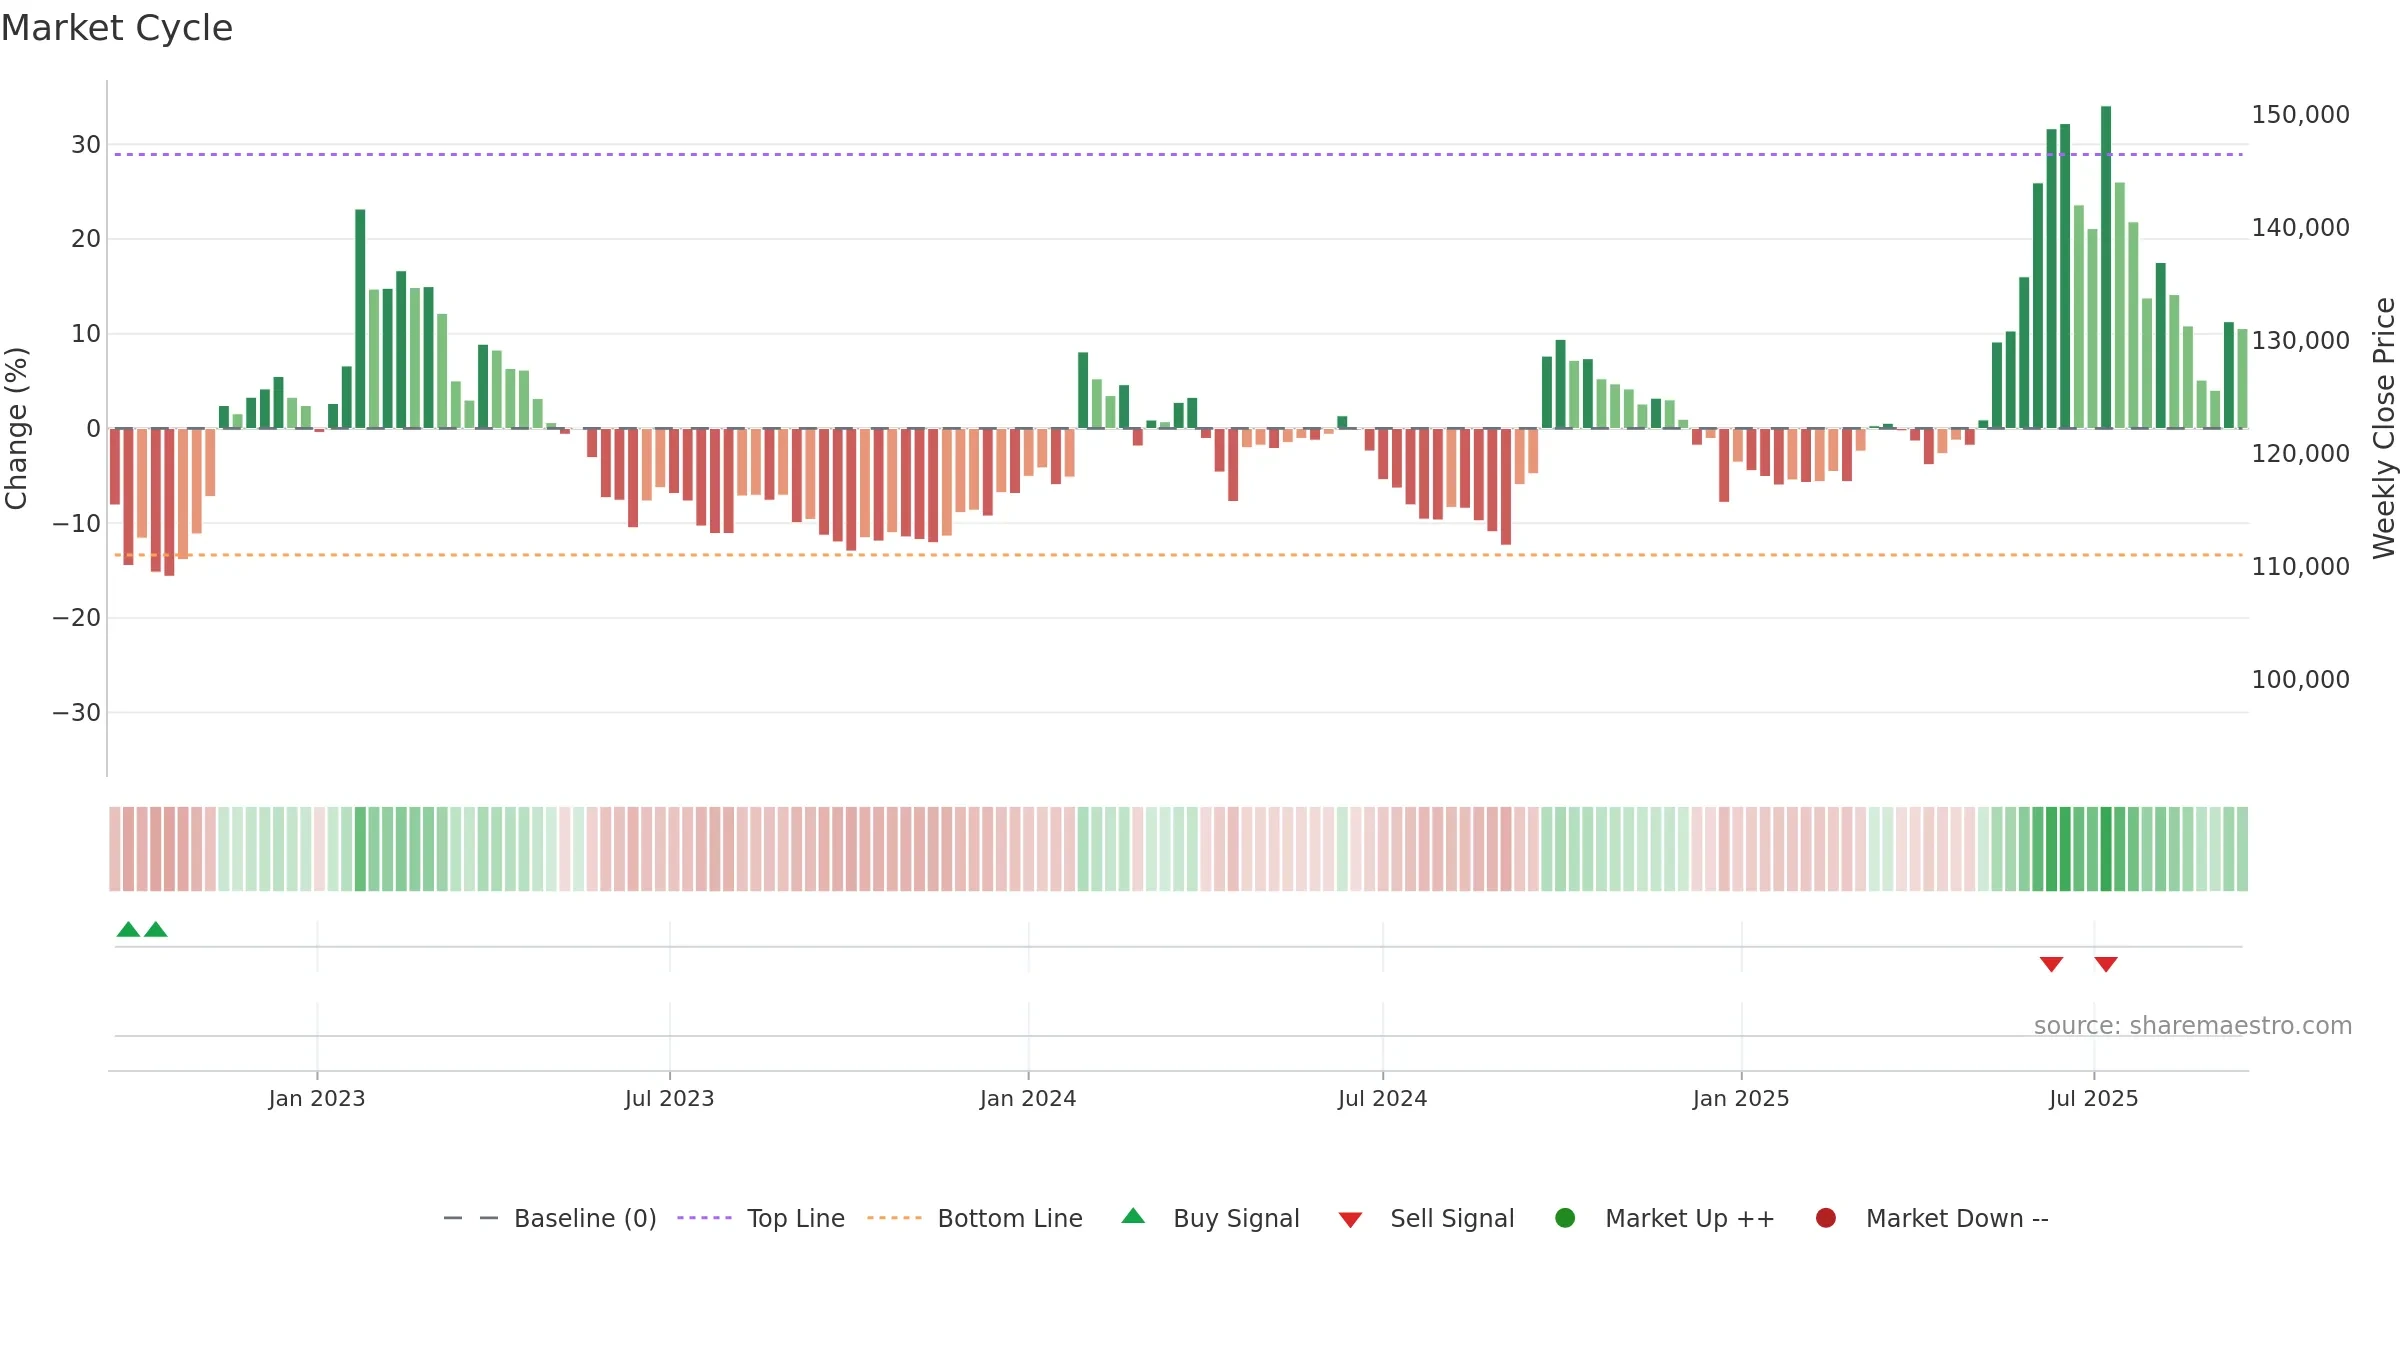Toggle Top Line legend entry
The image size is (2400, 1350).
tap(761, 1218)
